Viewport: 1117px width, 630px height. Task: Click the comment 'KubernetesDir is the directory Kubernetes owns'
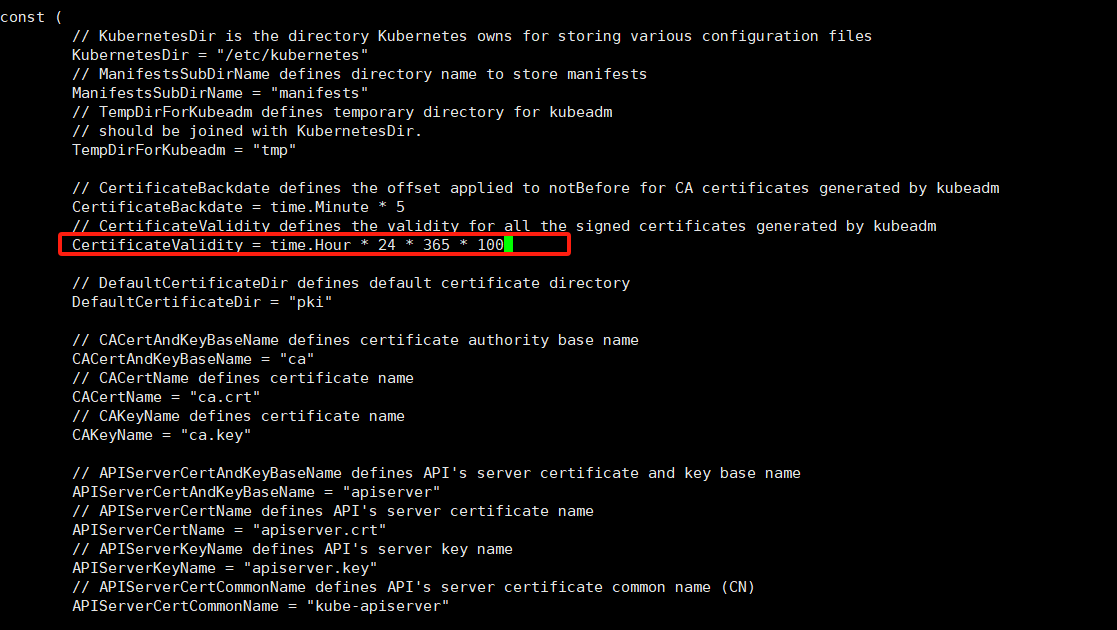pos(472,36)
